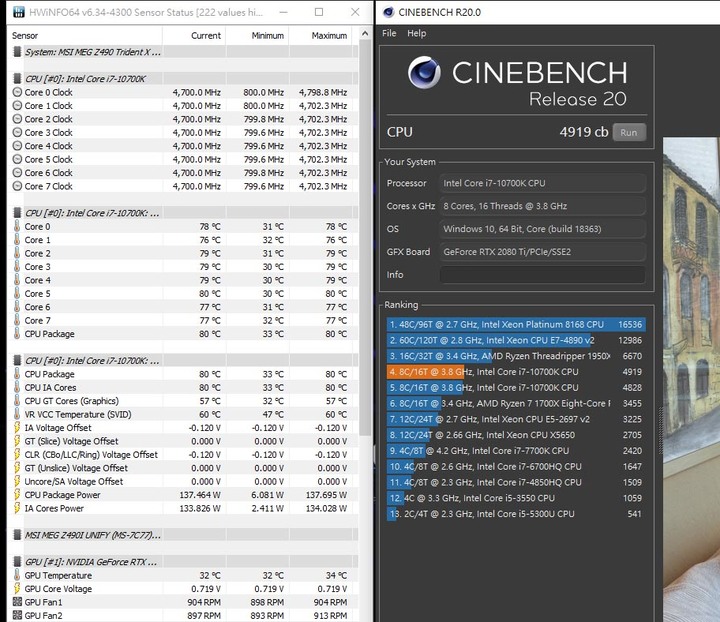720x622 pixels.
Task: Select ranking entry Core i5-3550
Action: coord(516,498)
